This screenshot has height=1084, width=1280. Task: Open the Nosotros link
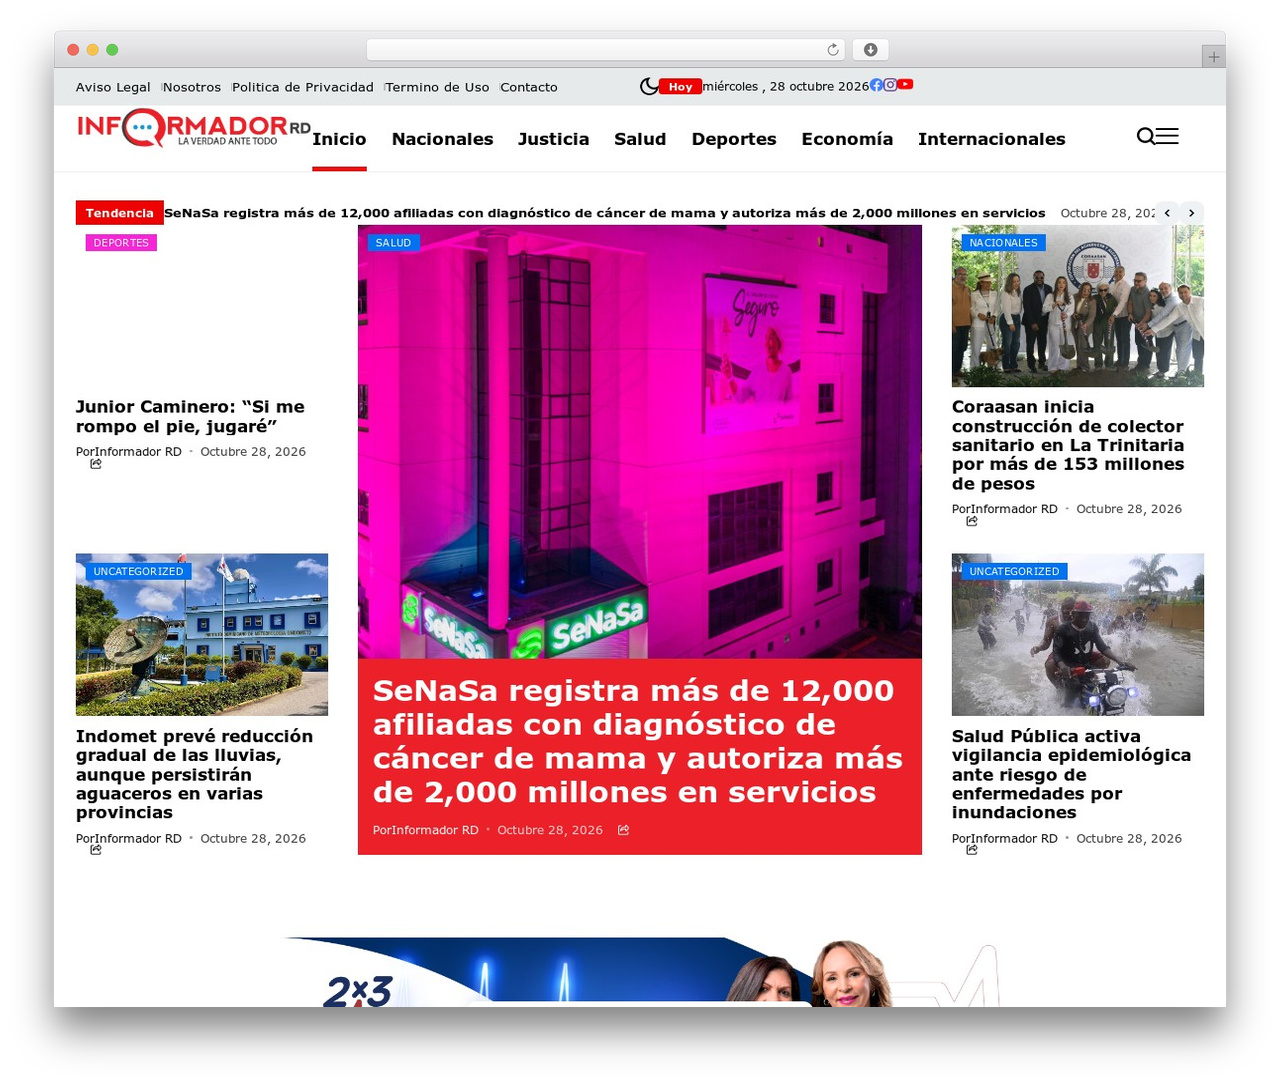[x=192, y=87]
